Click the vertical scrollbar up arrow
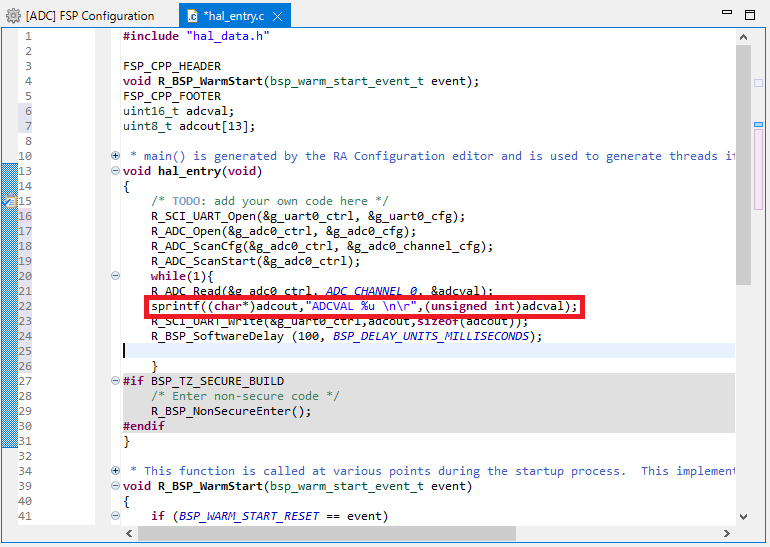 (x=743, y=37)
